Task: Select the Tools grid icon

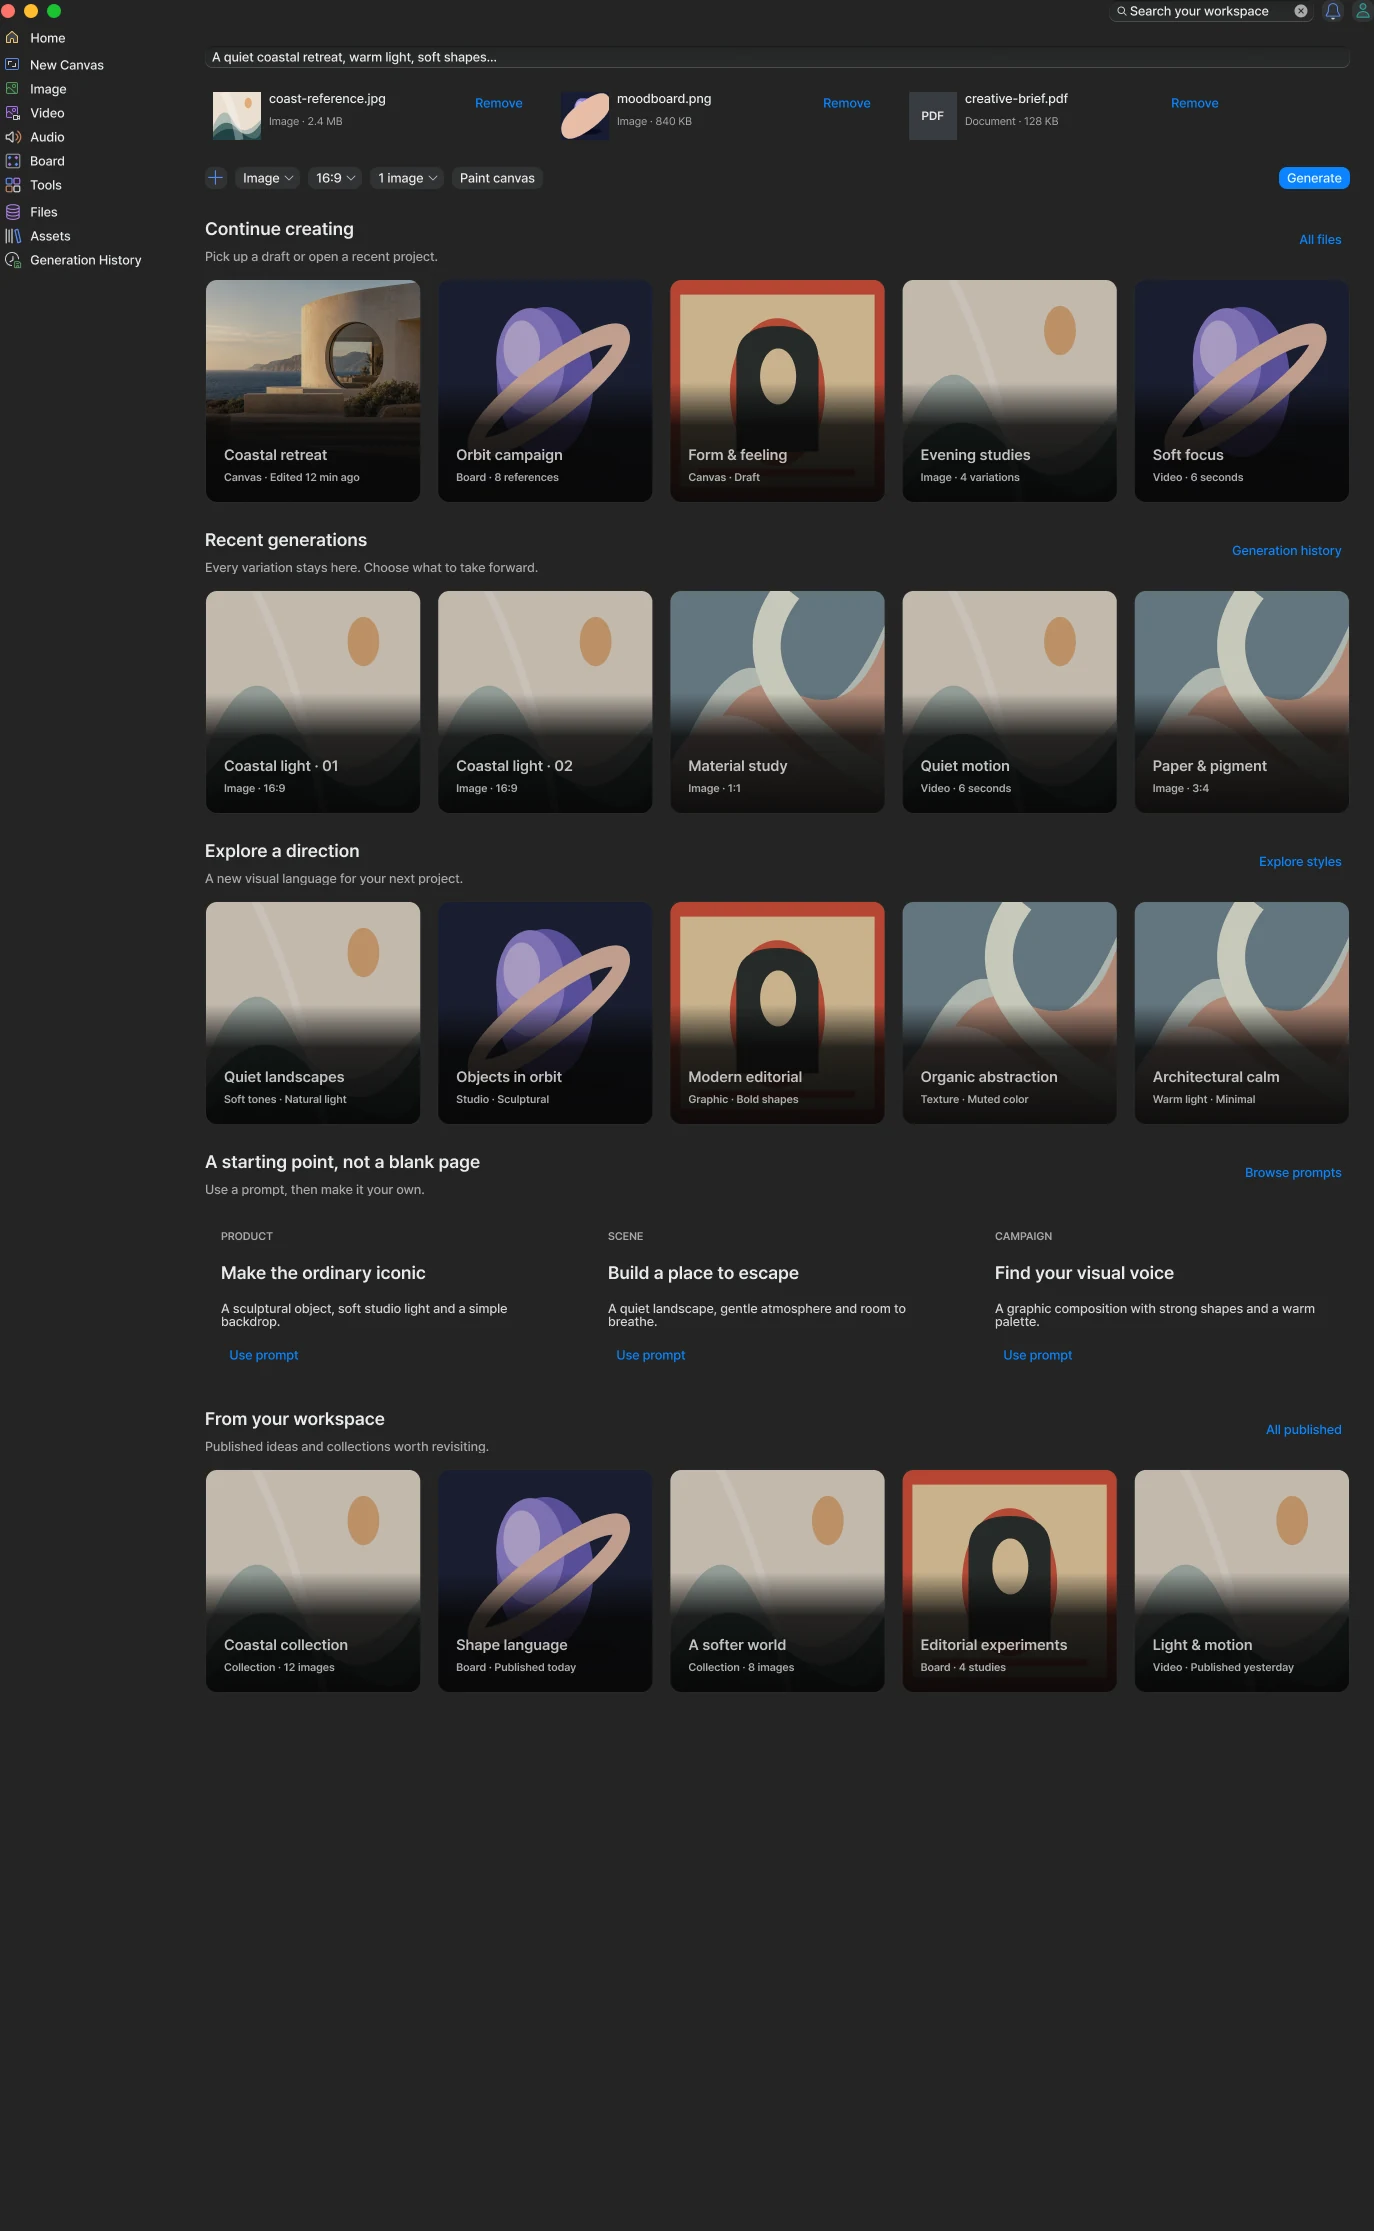Action: [12, 185]
